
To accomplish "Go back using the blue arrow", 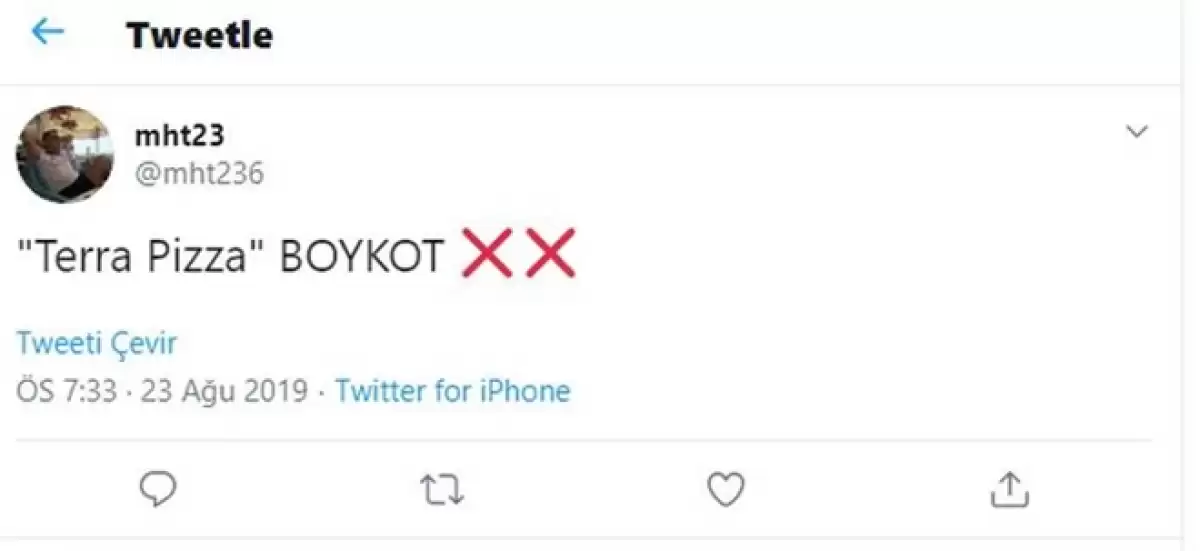I will [47, 33].
